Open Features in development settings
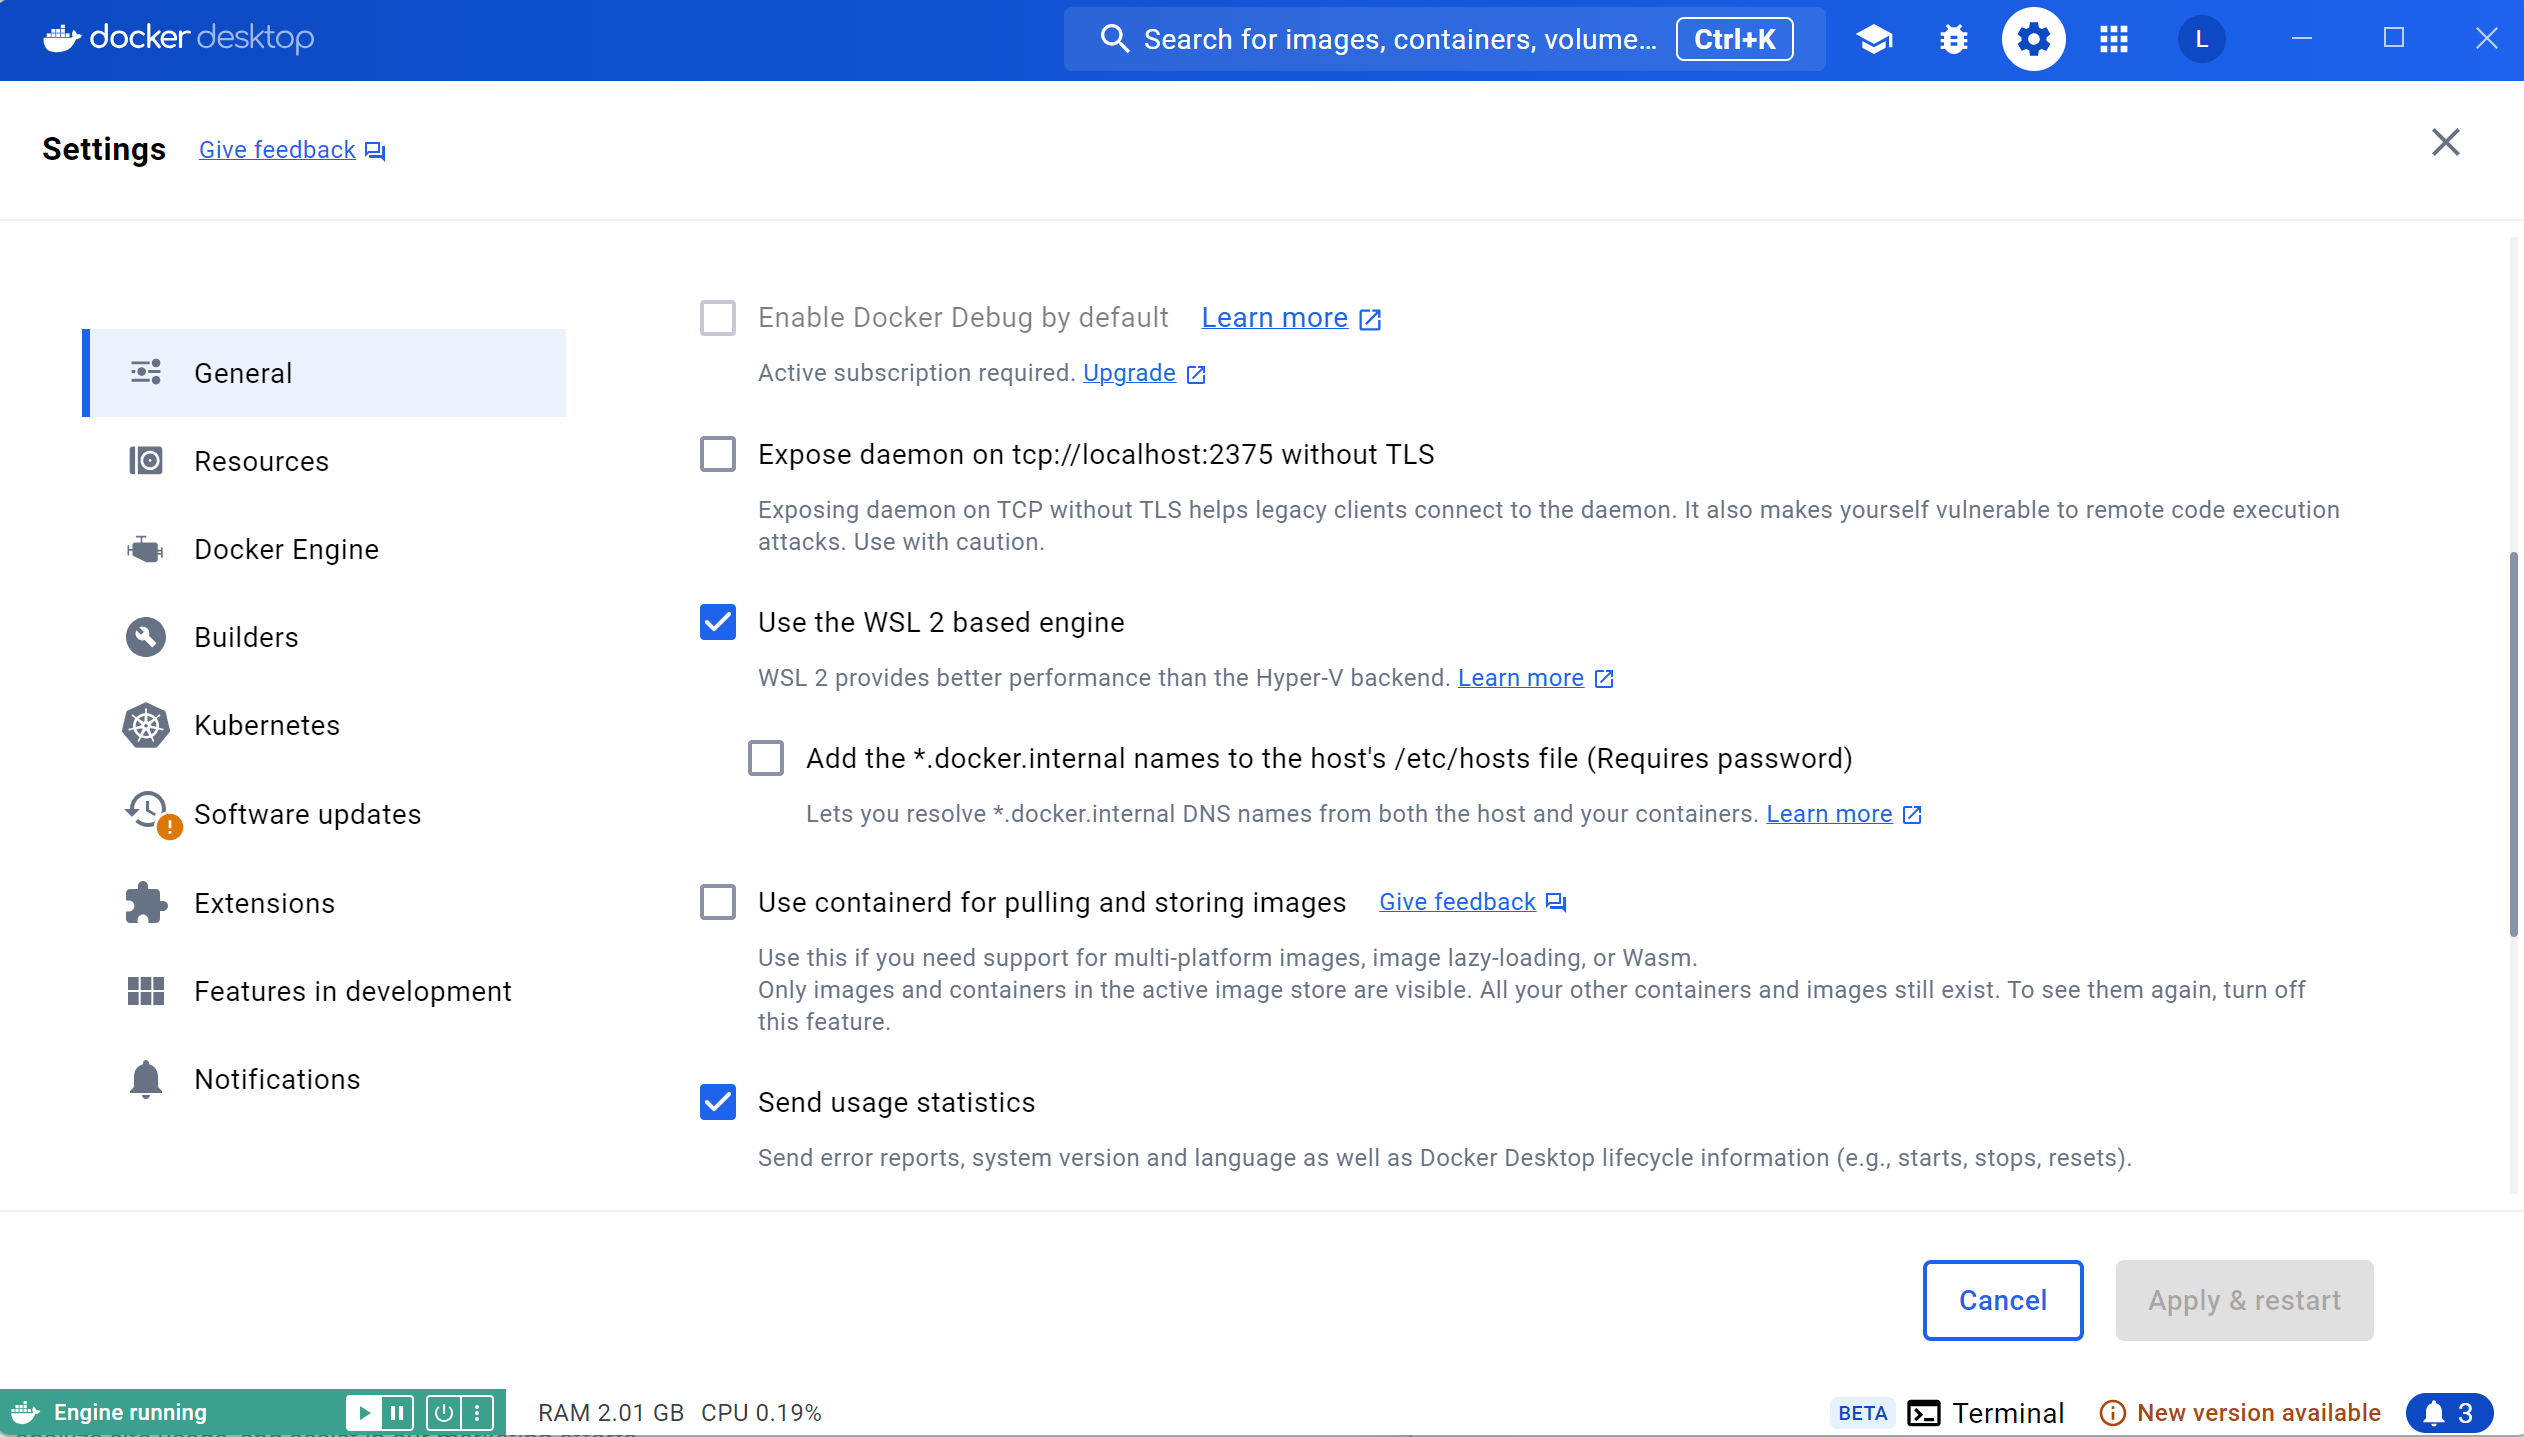The width and height of the screenshot is (2524, 1437). [x=324, y=991]
